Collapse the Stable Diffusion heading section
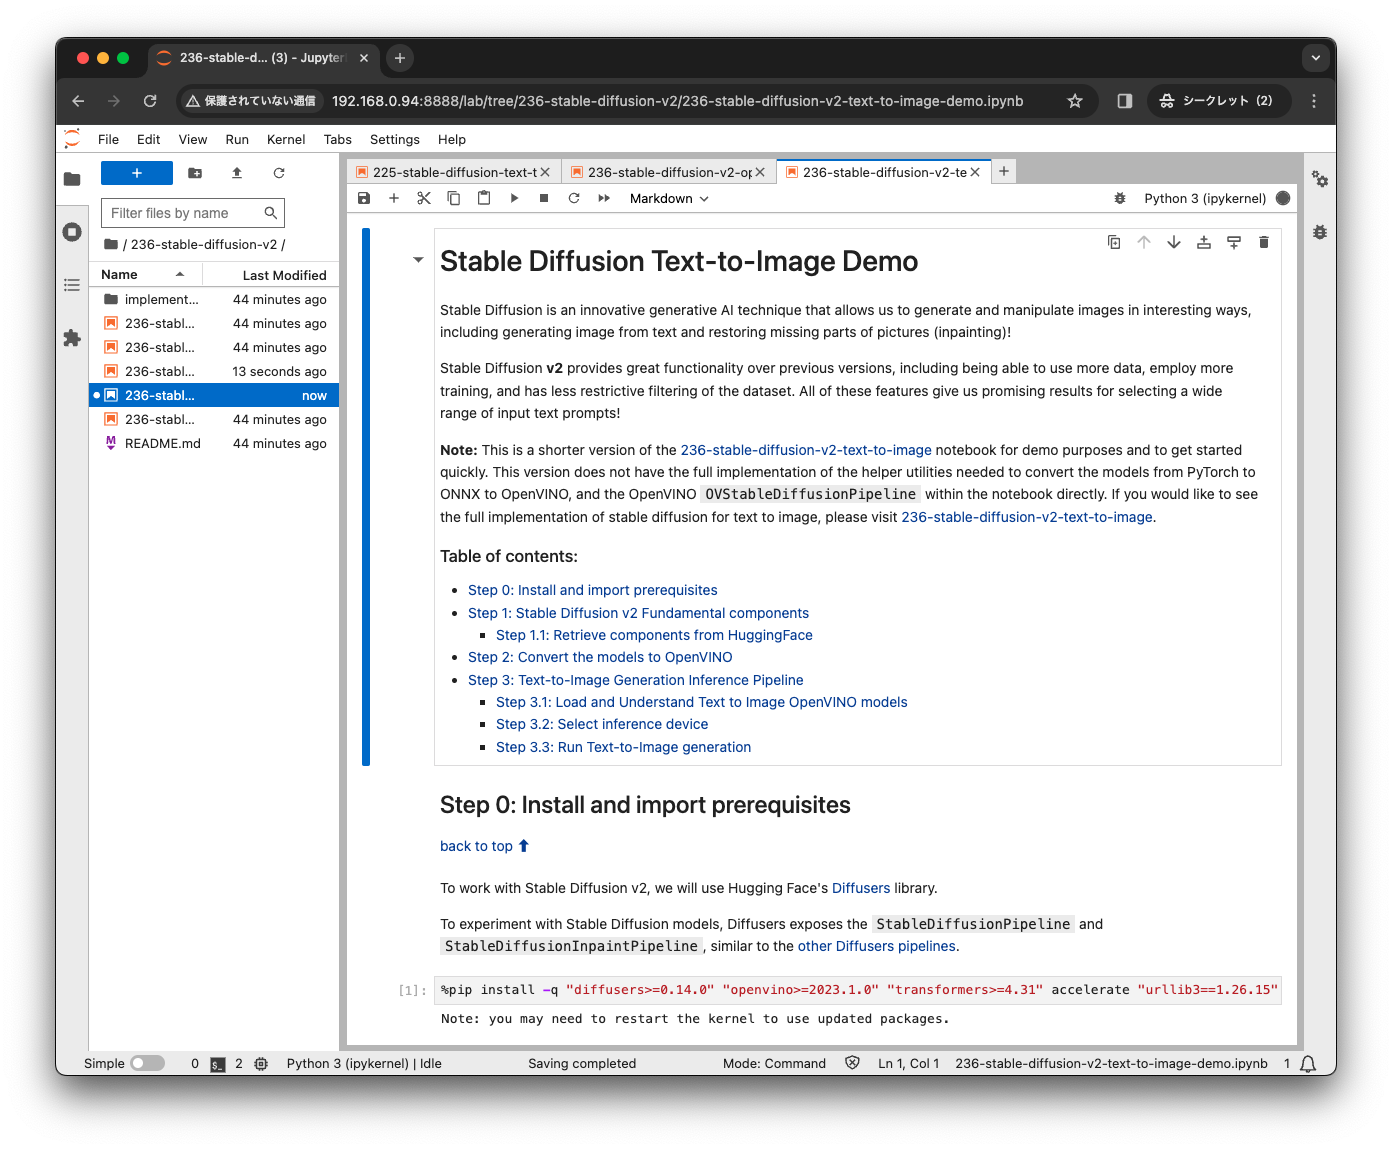 coord(418,260)
